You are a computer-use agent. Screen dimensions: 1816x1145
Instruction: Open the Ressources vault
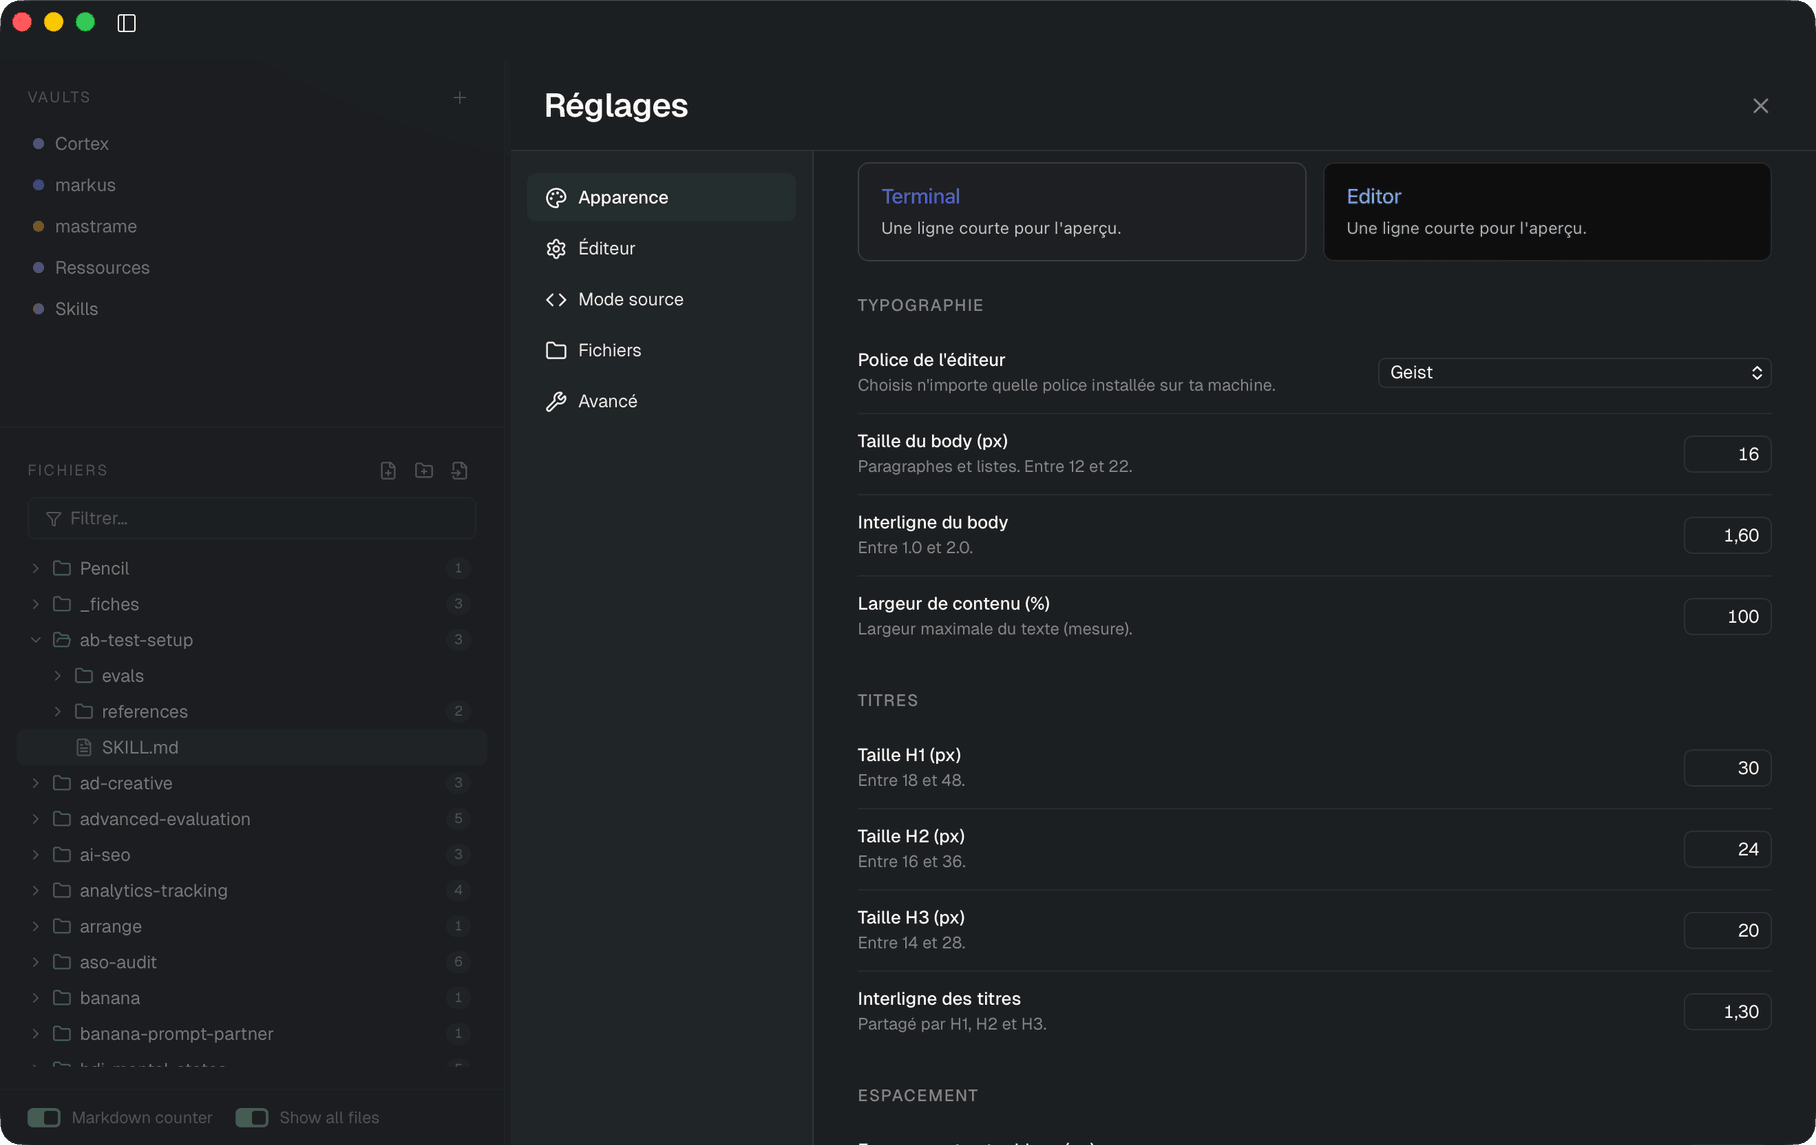pos(102,268)
